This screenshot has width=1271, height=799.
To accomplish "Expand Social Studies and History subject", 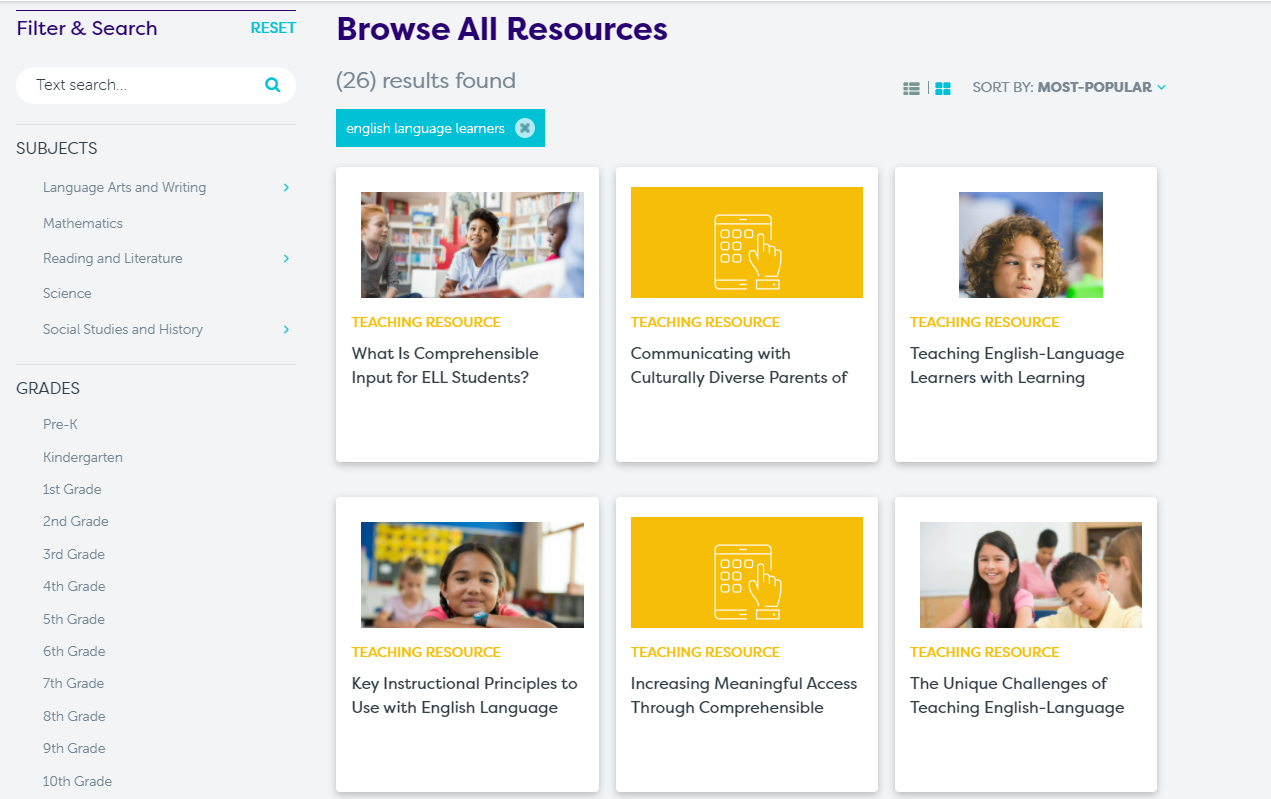I will 286,329.
